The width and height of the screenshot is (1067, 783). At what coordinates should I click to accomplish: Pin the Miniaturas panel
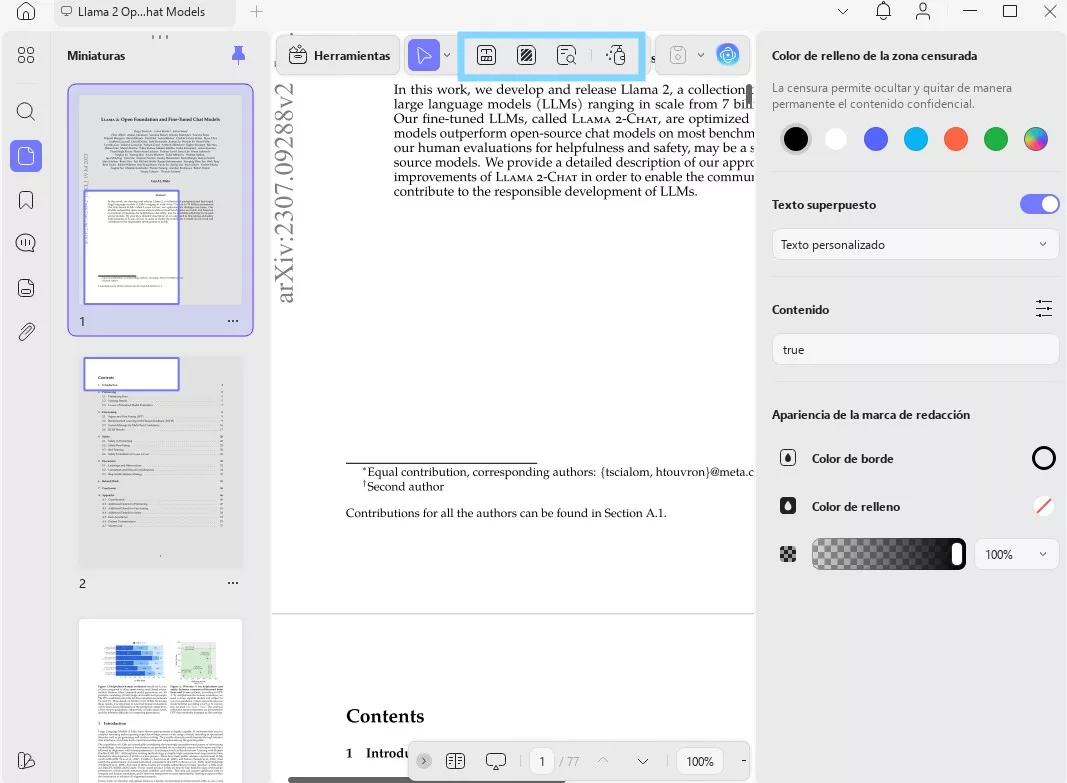click(x=238, y=55)
